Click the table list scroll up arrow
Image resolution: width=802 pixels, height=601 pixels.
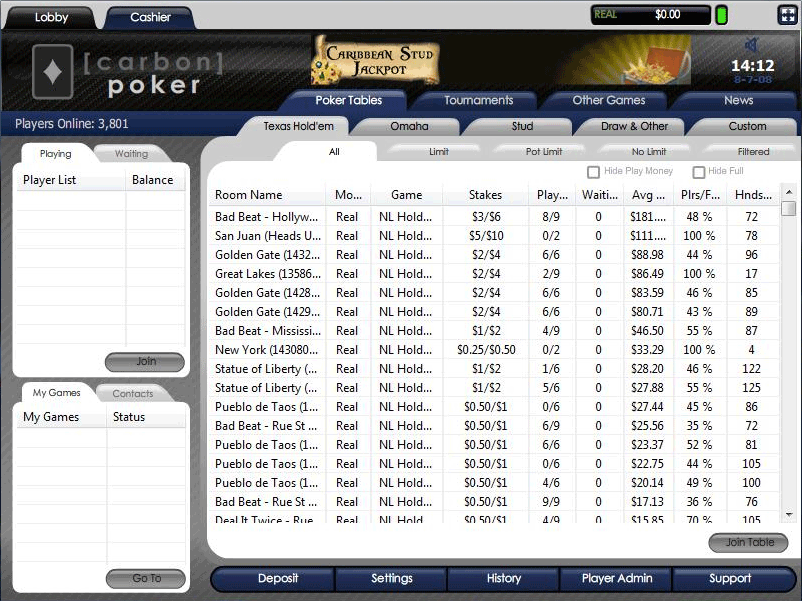click(789, 192)
